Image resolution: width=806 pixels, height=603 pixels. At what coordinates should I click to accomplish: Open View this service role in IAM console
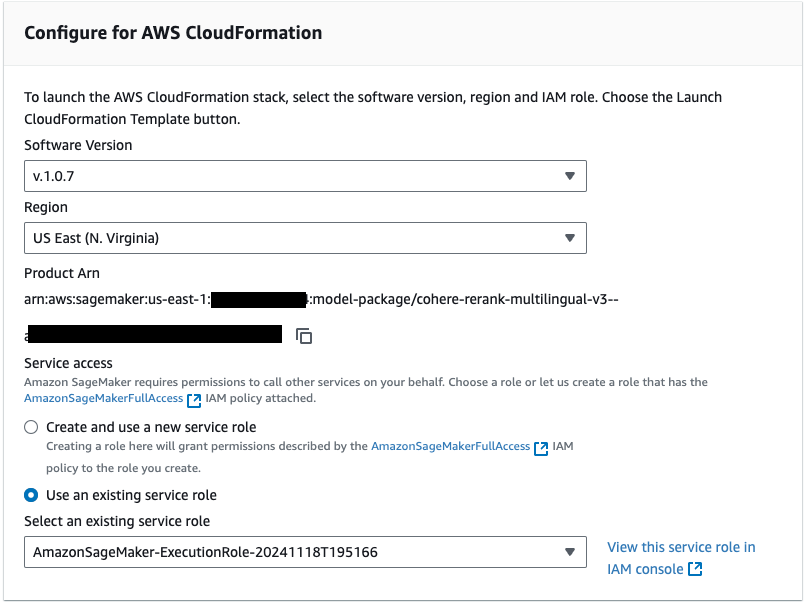tap(681, 558)
